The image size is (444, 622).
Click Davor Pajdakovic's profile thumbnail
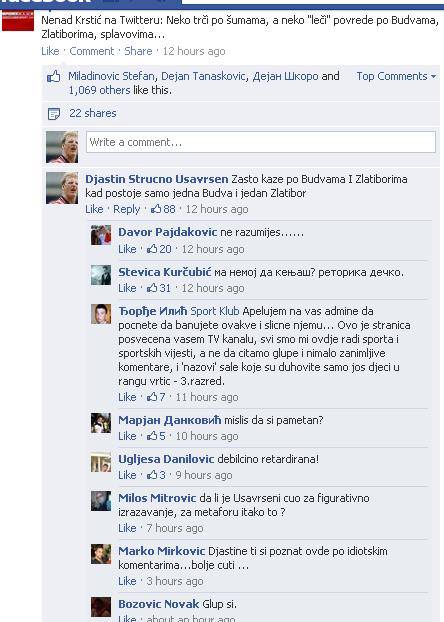pos(101,235)
